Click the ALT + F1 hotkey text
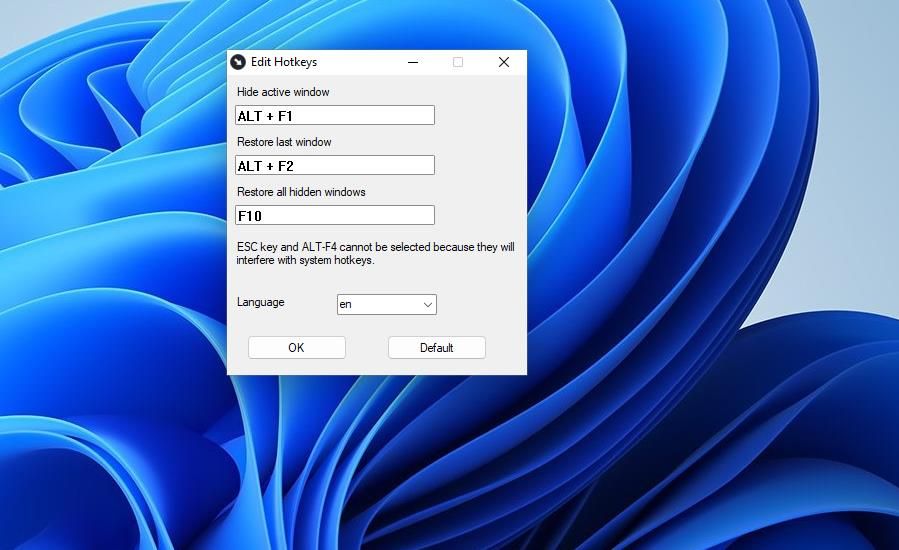899x550 pixels. (265, 116)
